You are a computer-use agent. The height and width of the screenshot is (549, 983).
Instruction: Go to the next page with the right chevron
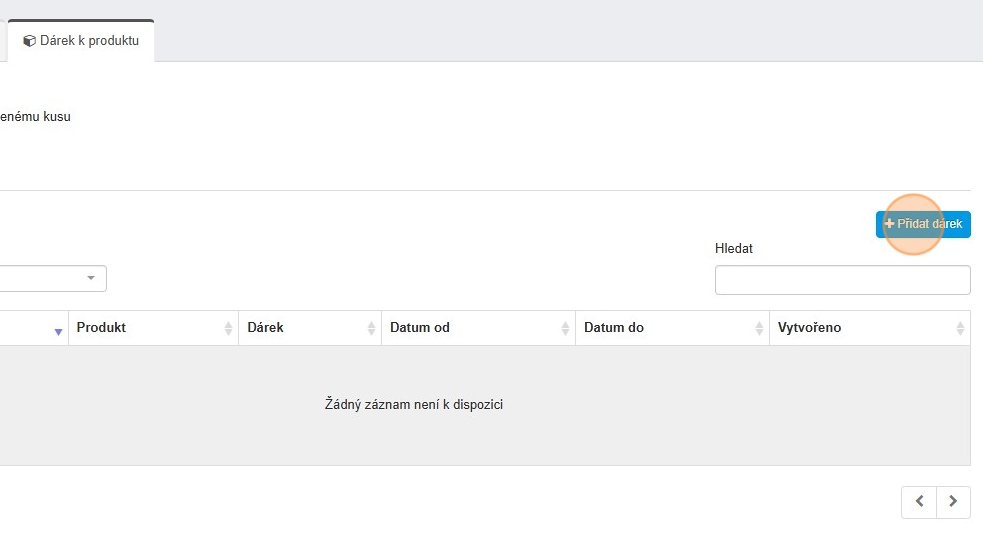click(953, 502)
